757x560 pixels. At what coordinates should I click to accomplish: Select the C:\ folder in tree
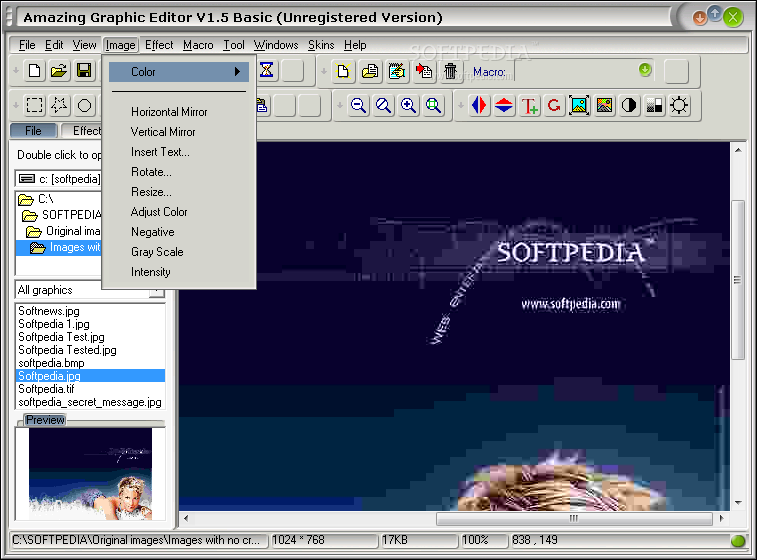click(36, 199)
